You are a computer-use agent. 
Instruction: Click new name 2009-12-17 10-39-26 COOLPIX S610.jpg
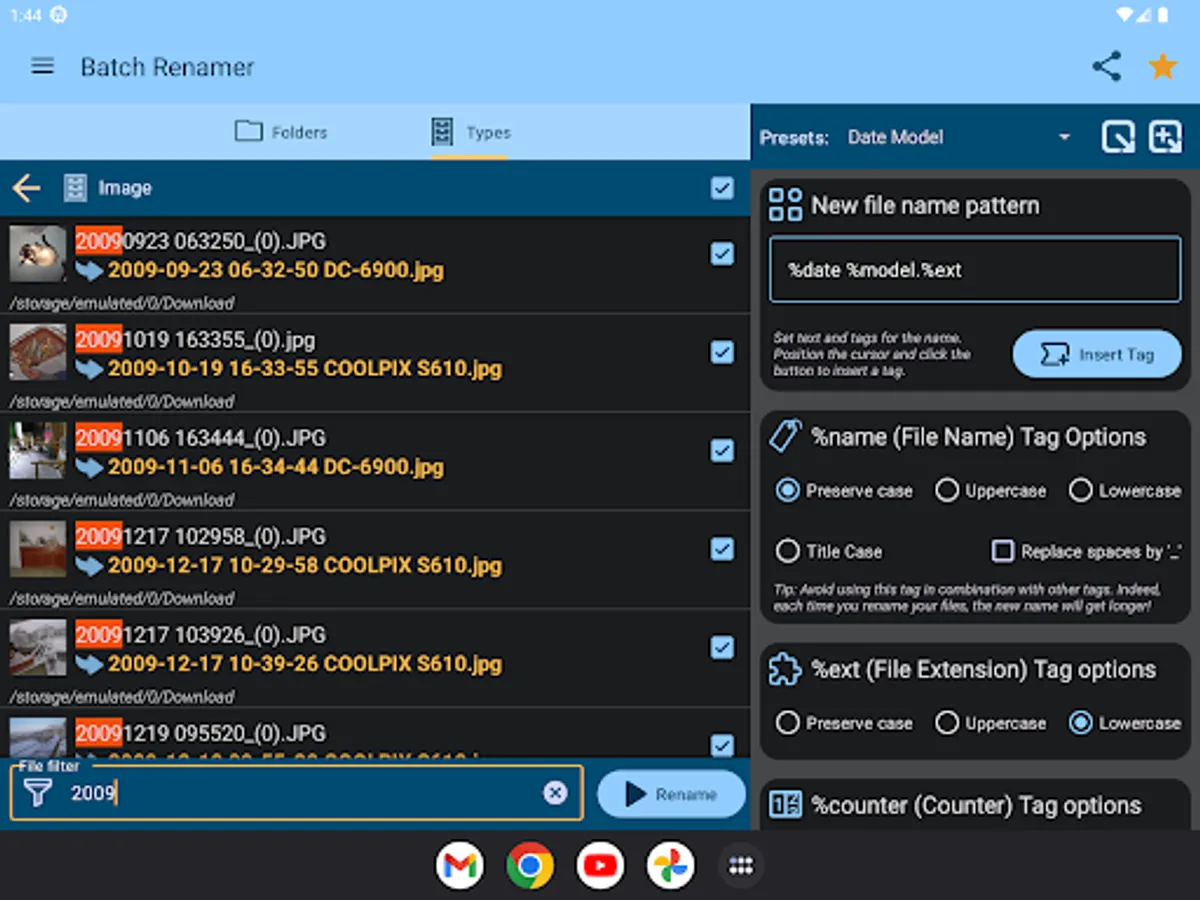(x=305, y=664)
